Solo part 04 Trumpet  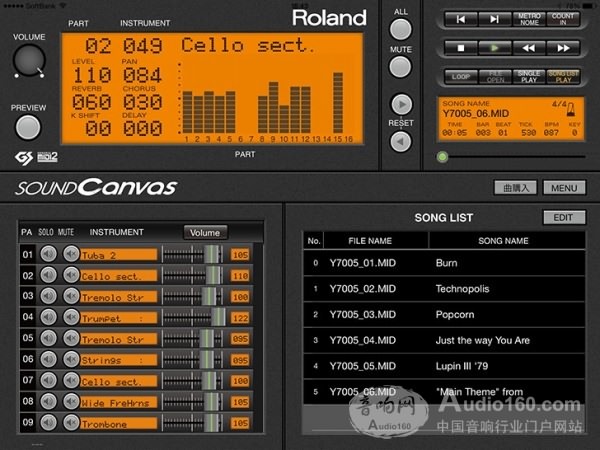[49, 317]
